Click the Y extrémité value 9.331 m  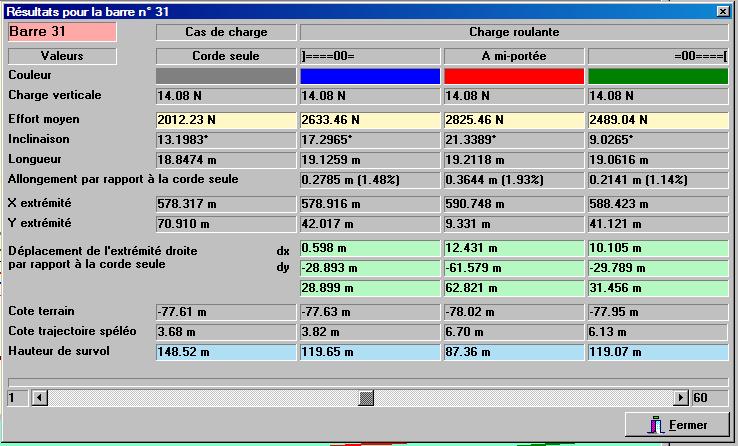pyautogui.click(x=514, y=224)
